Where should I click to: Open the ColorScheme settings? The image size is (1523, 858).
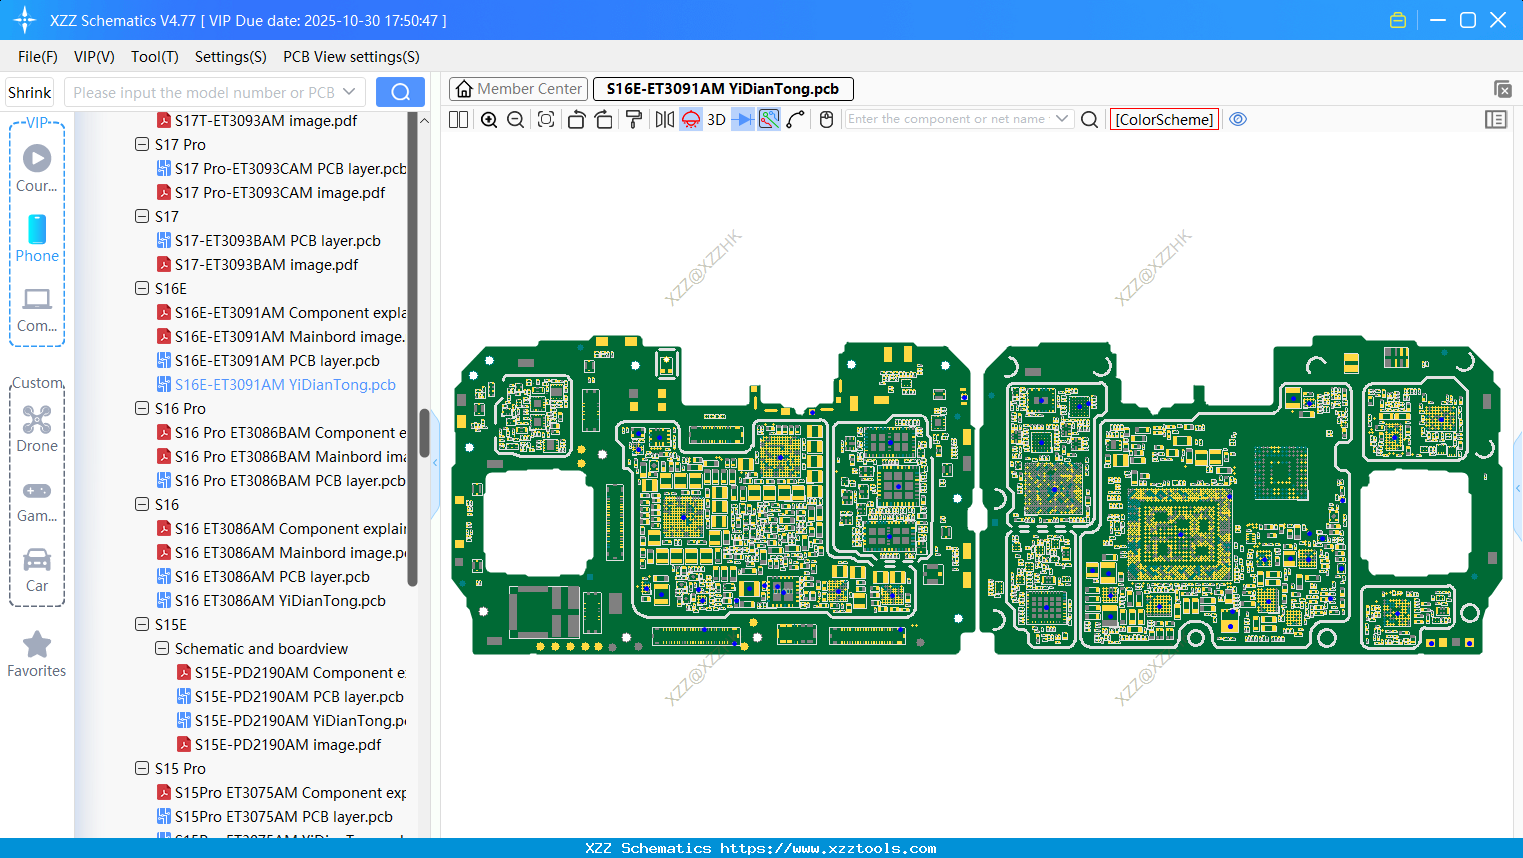pyautogui.click(x=1163, y=119)
